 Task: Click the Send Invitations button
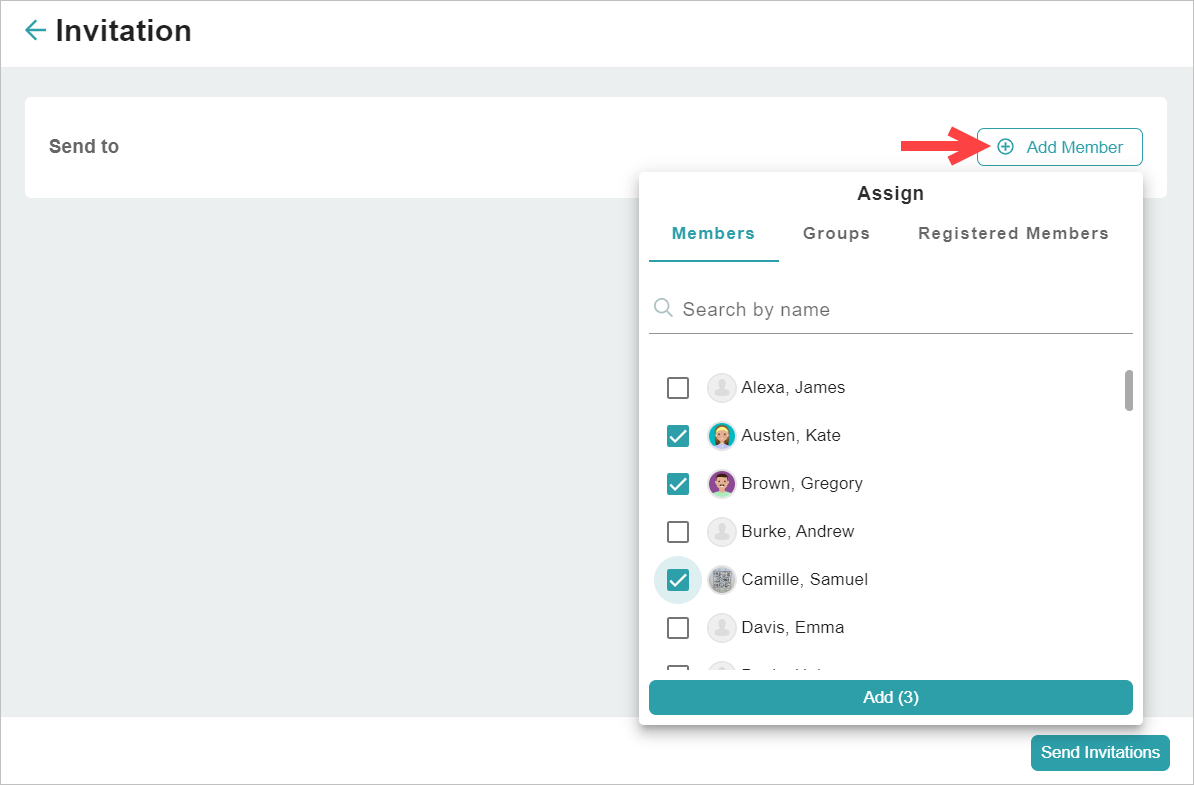click(1100, 753)
